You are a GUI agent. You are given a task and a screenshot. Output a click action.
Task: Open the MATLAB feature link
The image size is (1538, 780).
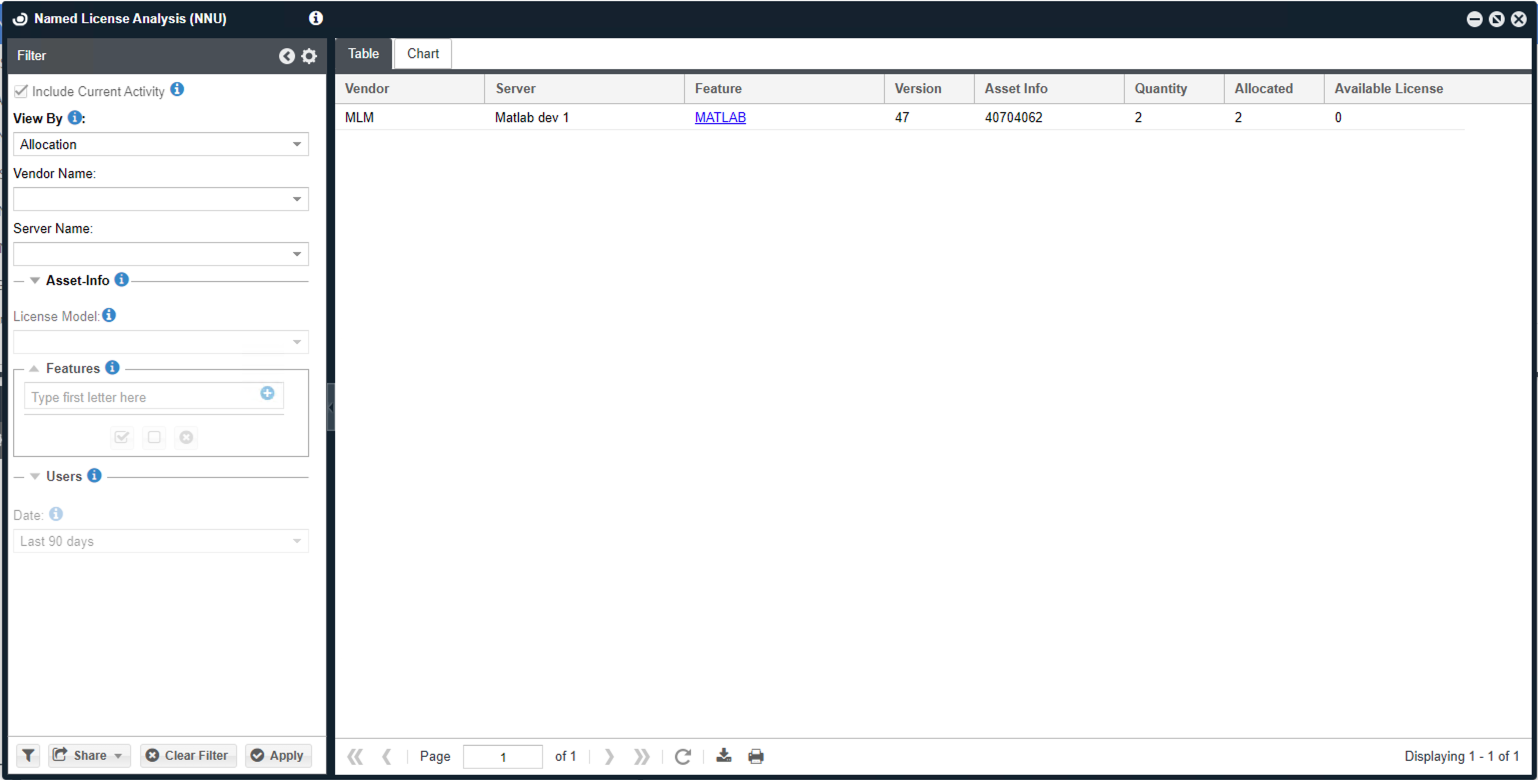click(x=720, y=117)
